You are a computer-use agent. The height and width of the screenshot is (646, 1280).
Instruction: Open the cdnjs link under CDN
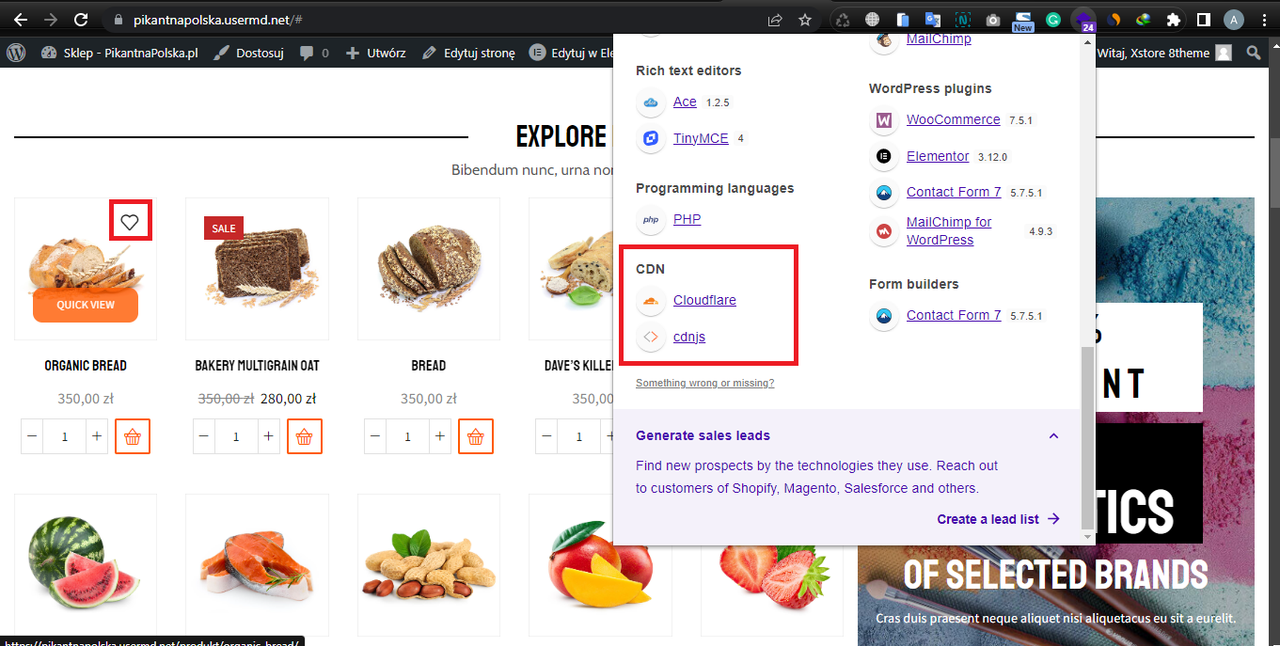pyautogui.click(x=689, y=337)
